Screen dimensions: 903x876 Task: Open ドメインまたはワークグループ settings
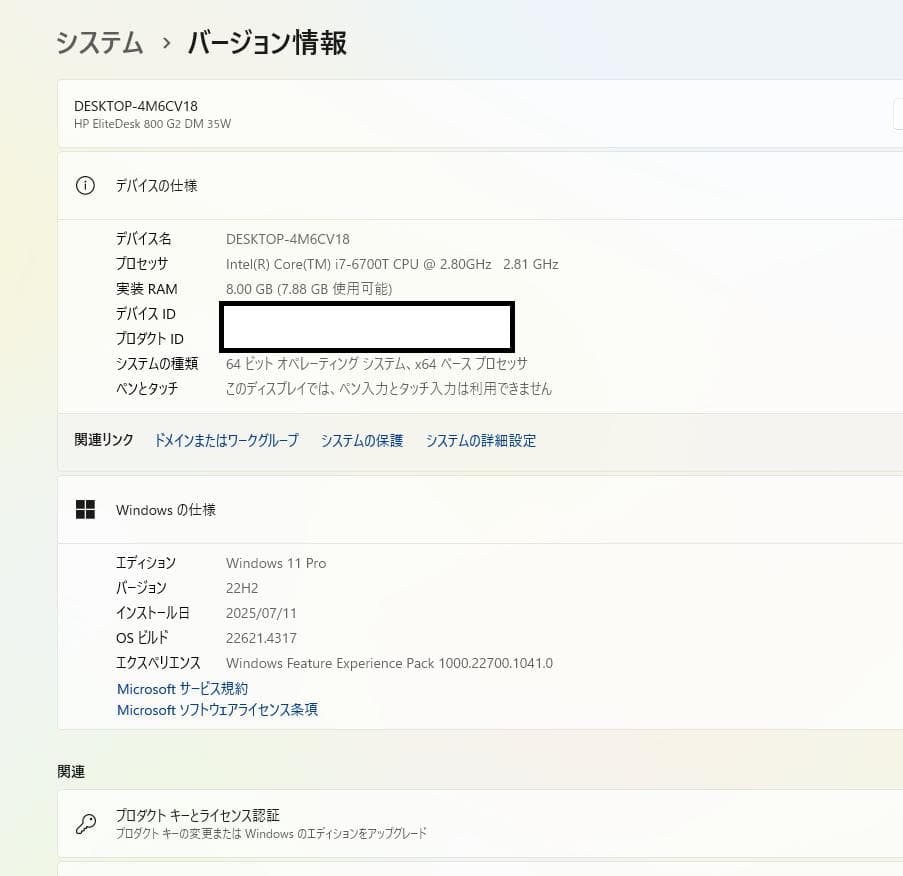click(226, 440)
